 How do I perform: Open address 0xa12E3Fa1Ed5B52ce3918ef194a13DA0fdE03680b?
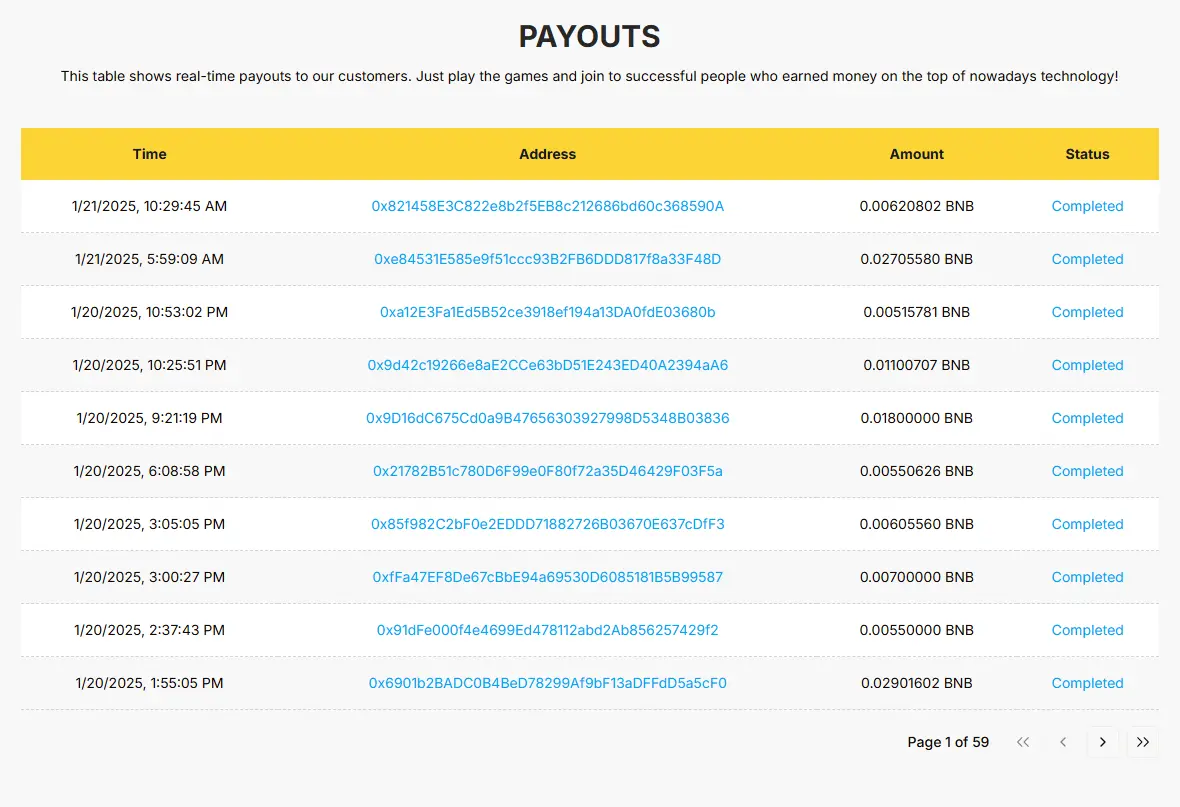click(x=547, y=312)
